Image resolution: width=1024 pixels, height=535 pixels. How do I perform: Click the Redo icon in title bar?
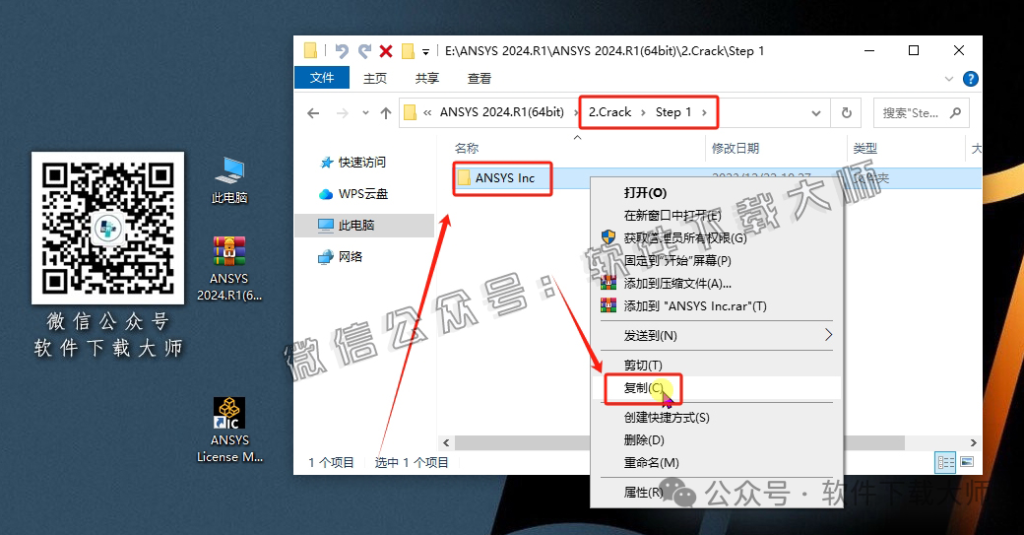(364, 51)
